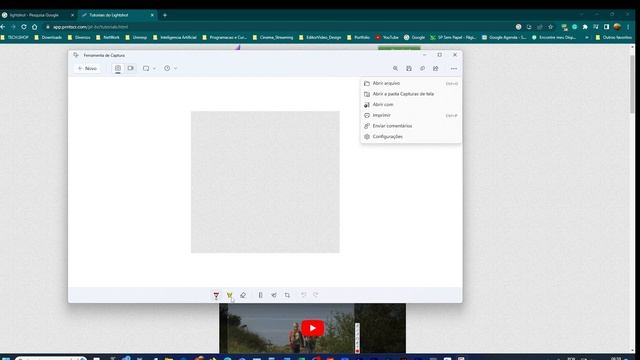Open the delay timer dropdown
The width and height of the screenshot is (640, 360).
pyautogui.click(x=170, y=68)
